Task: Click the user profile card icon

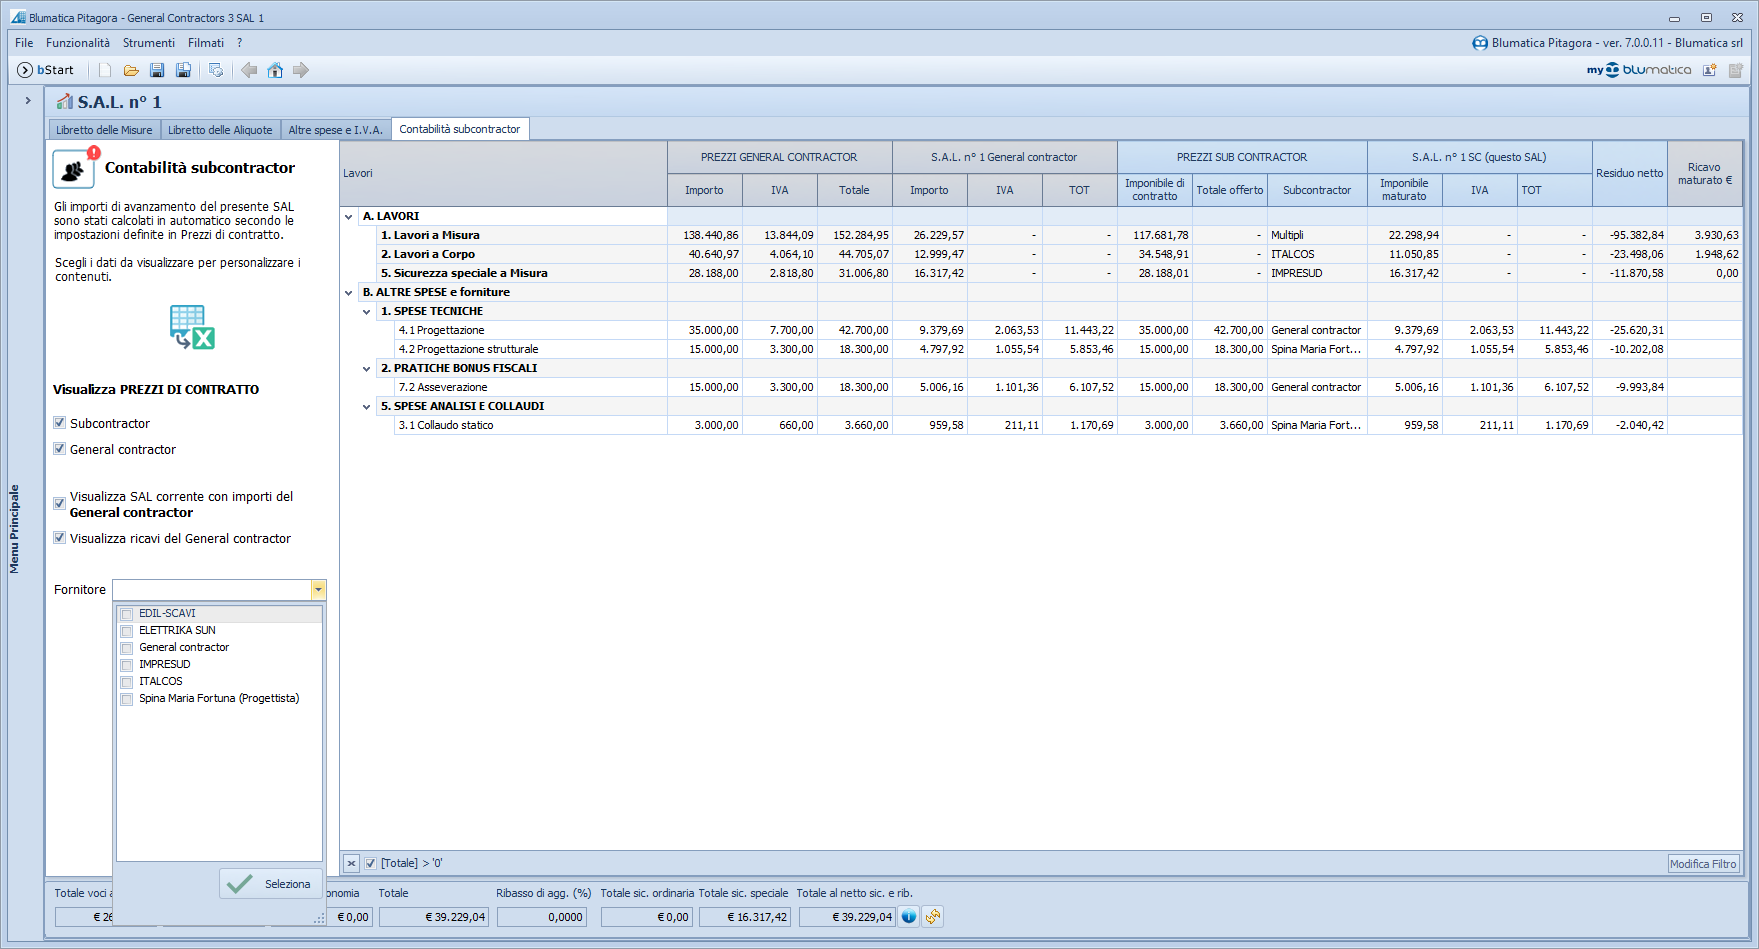Action: (1710, 70)
